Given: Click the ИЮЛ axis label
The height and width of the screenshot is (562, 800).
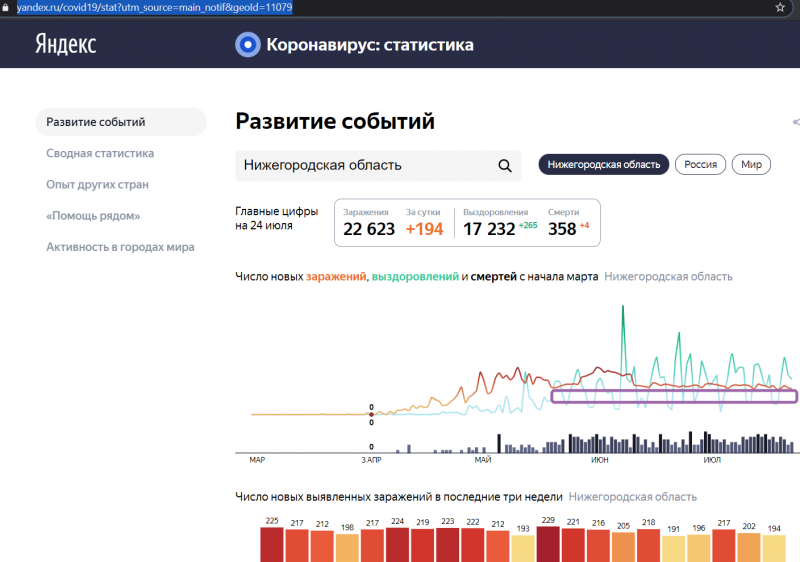Looking at the screenshot, I should pyautogui.click(x=712, y=460).
